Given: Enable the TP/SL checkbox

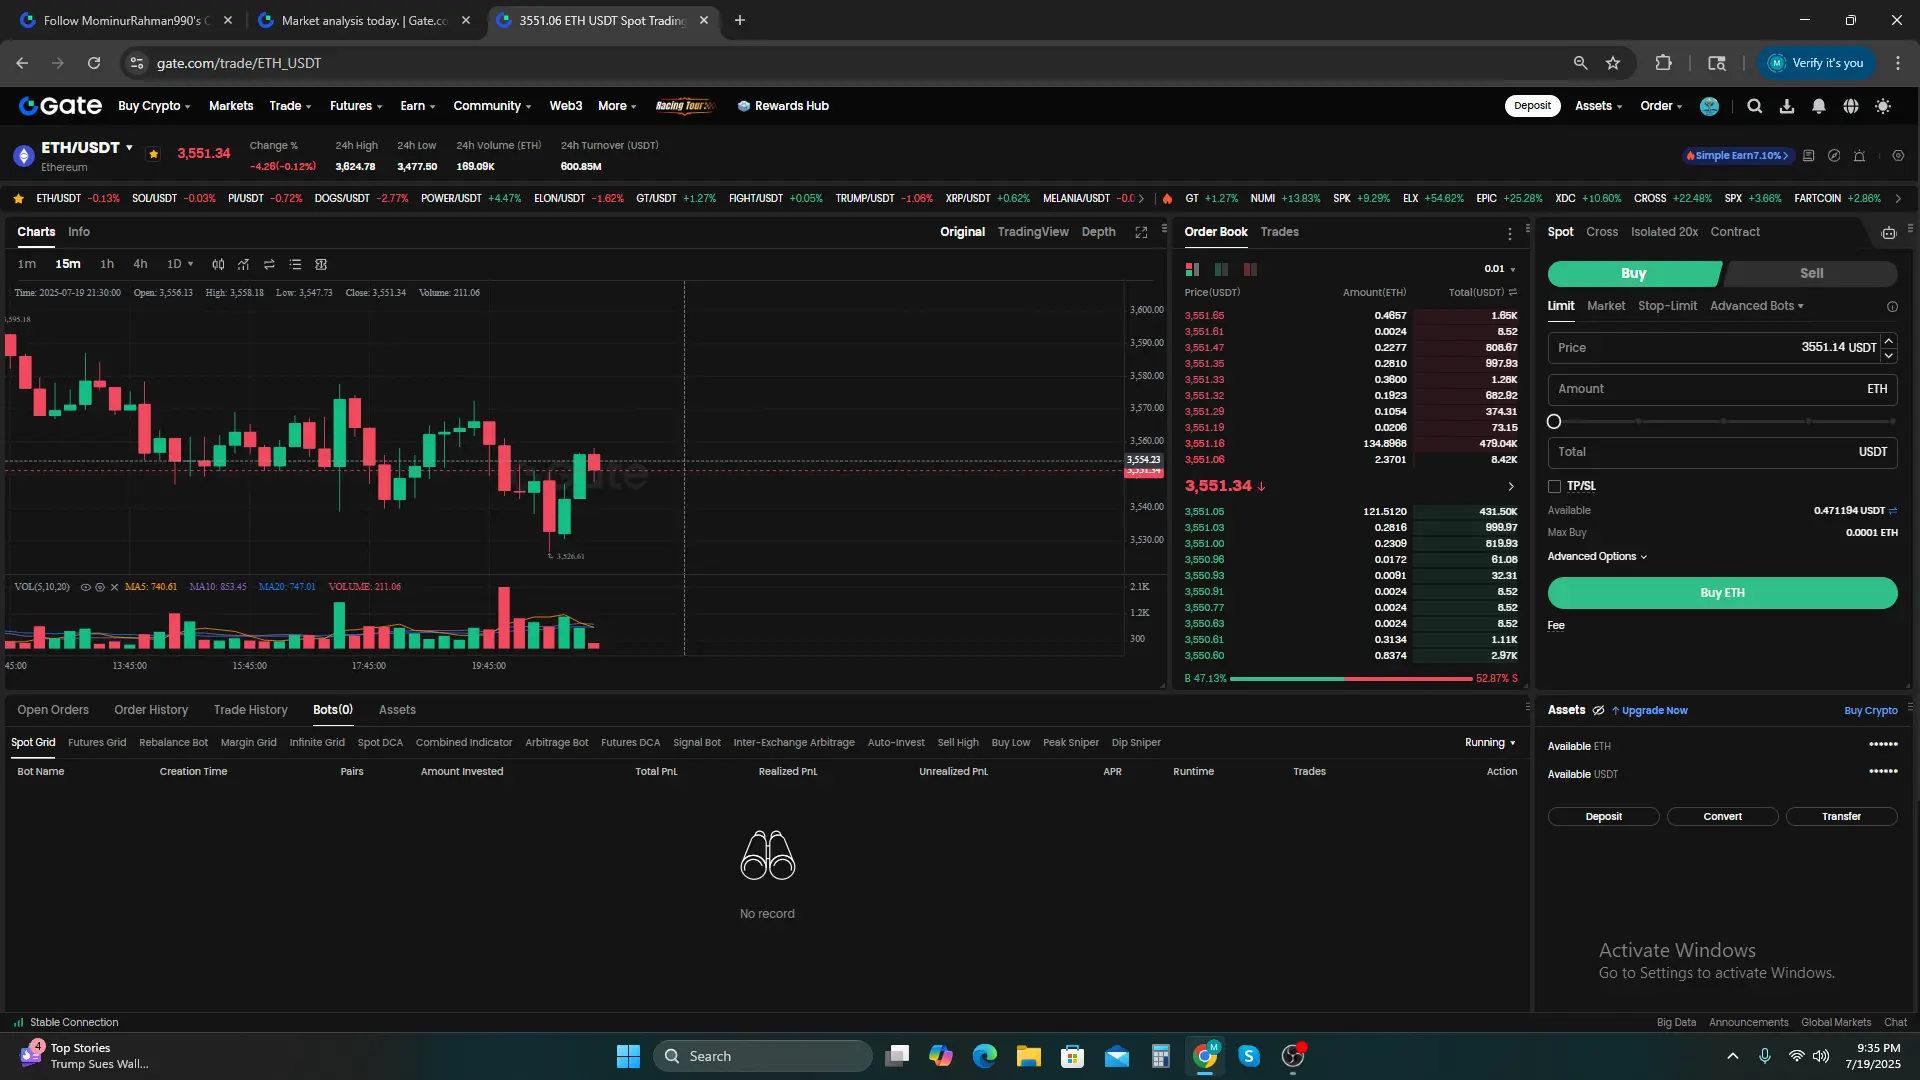Looking at the screenshot, I should (1554, 487).
